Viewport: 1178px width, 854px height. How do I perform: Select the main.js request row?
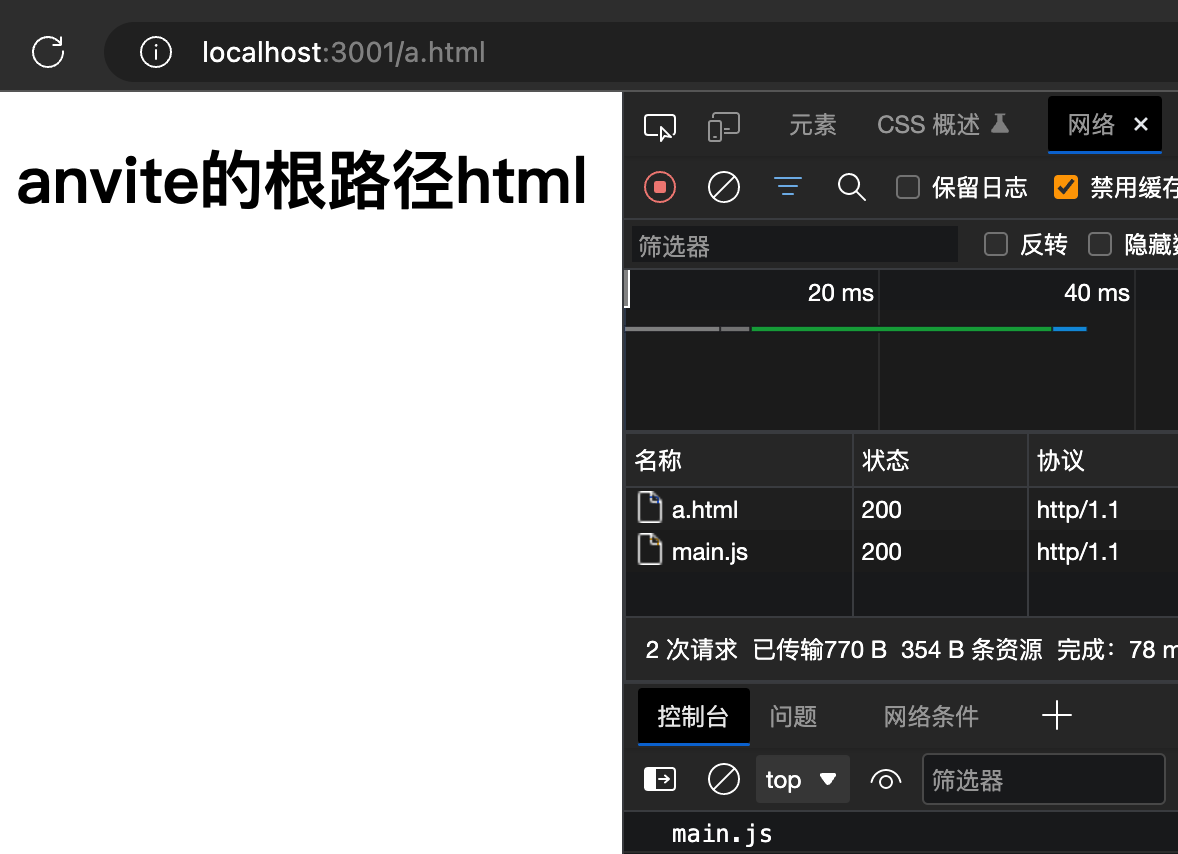click(902, 551)
